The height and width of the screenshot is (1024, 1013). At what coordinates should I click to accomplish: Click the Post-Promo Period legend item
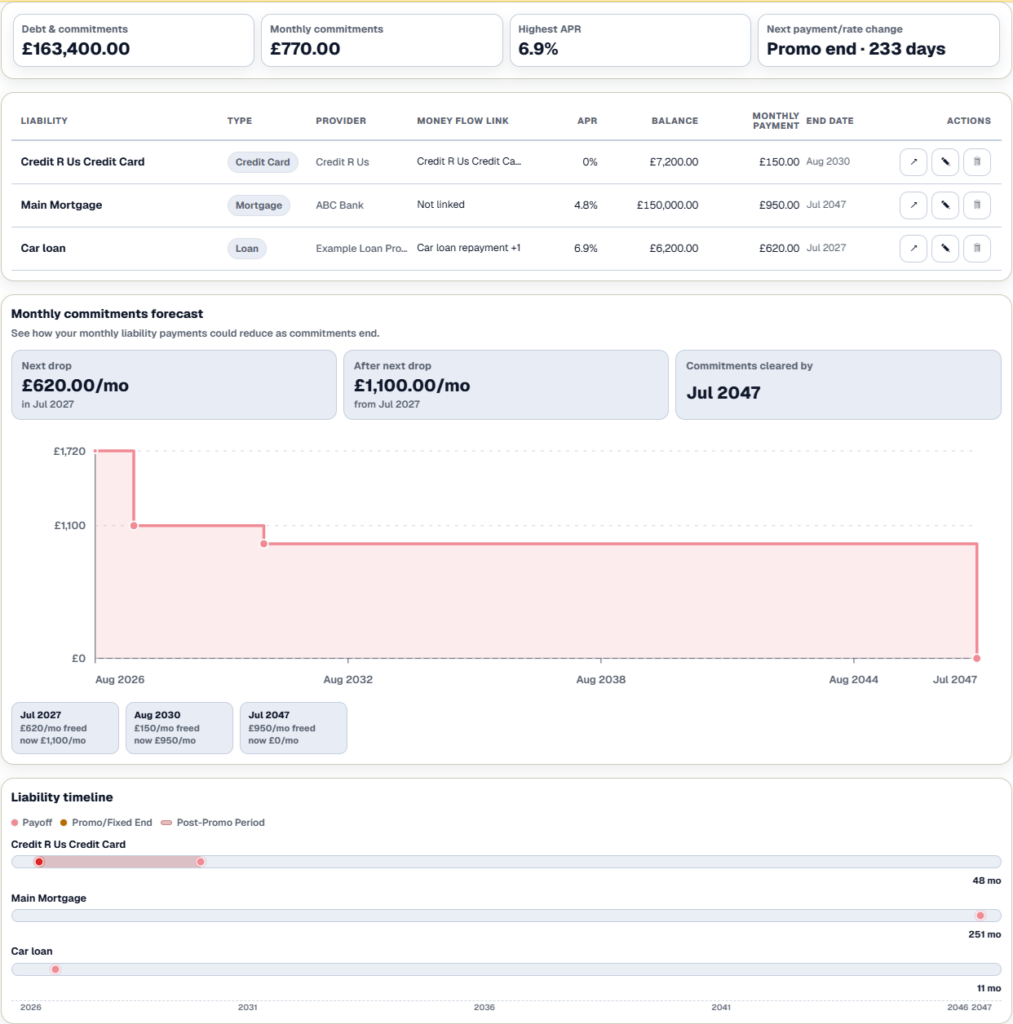pos(213,822)
